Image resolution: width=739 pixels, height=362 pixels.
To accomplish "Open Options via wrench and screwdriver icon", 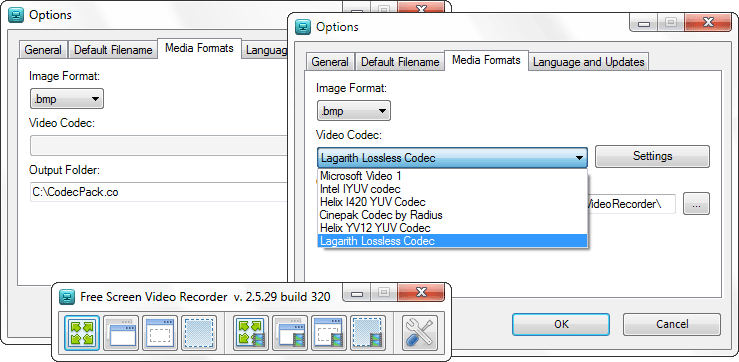I will (420, 333).
